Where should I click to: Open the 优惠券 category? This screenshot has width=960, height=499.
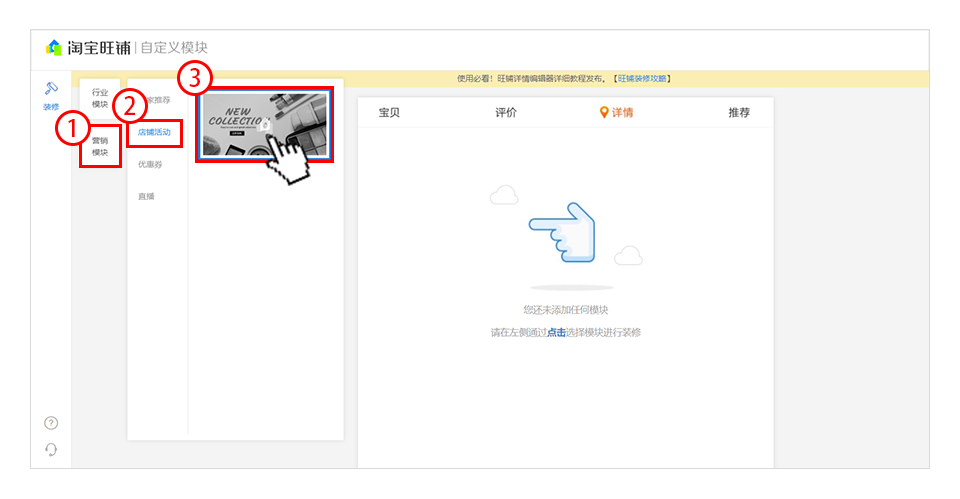[x=150, y=164]
